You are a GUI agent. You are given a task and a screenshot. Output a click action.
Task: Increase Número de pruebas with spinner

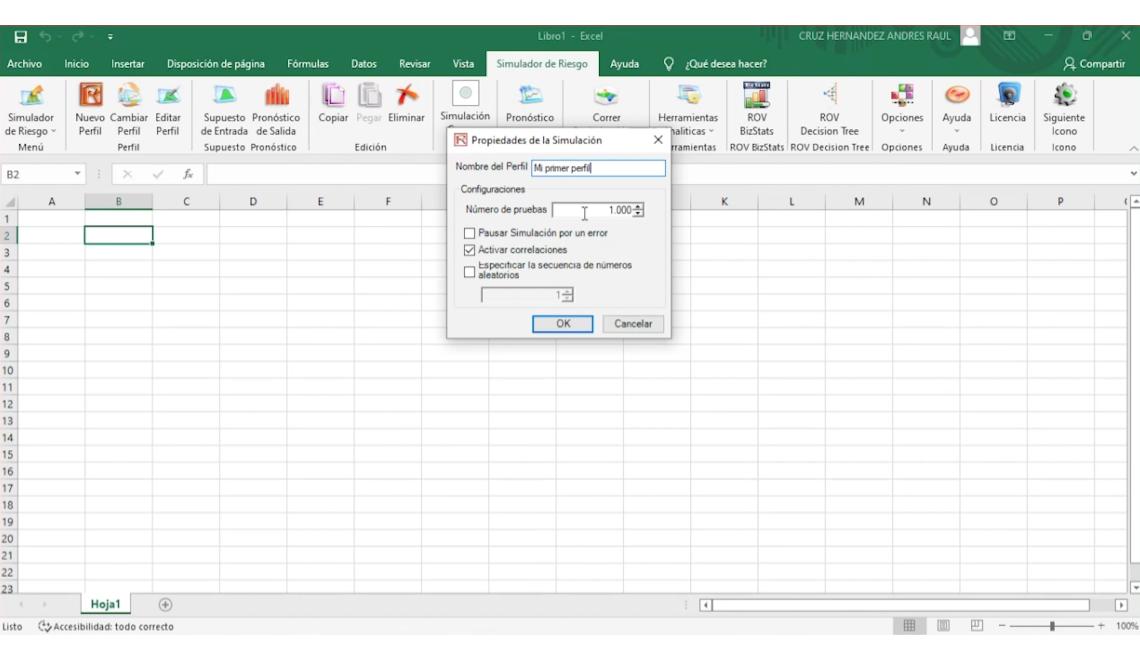(x=638, y=206)
